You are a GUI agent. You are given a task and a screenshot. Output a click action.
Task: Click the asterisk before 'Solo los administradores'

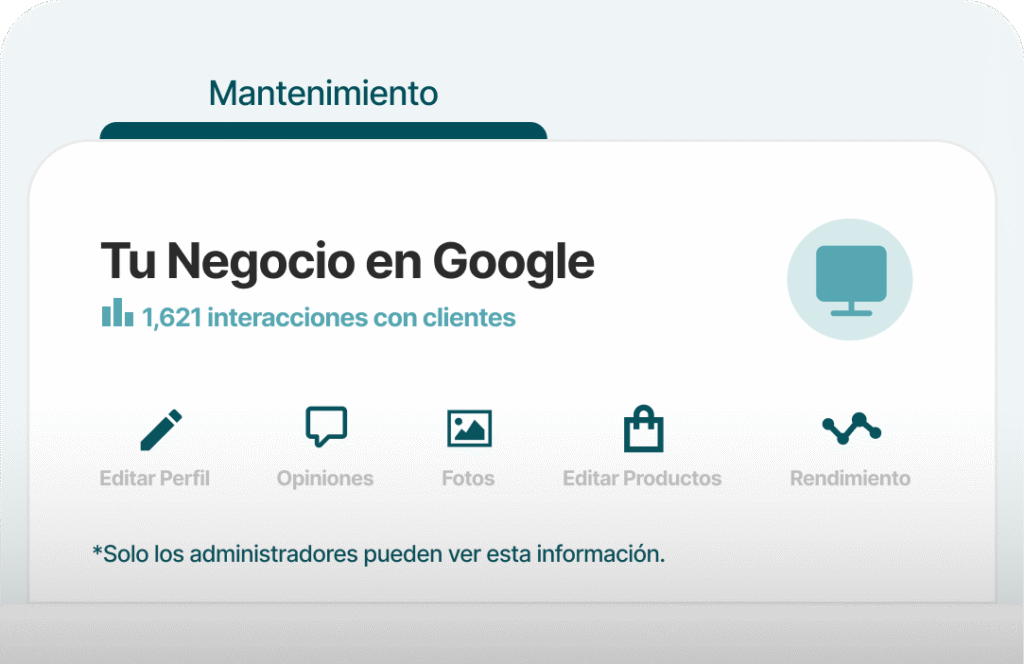(97, 551)
